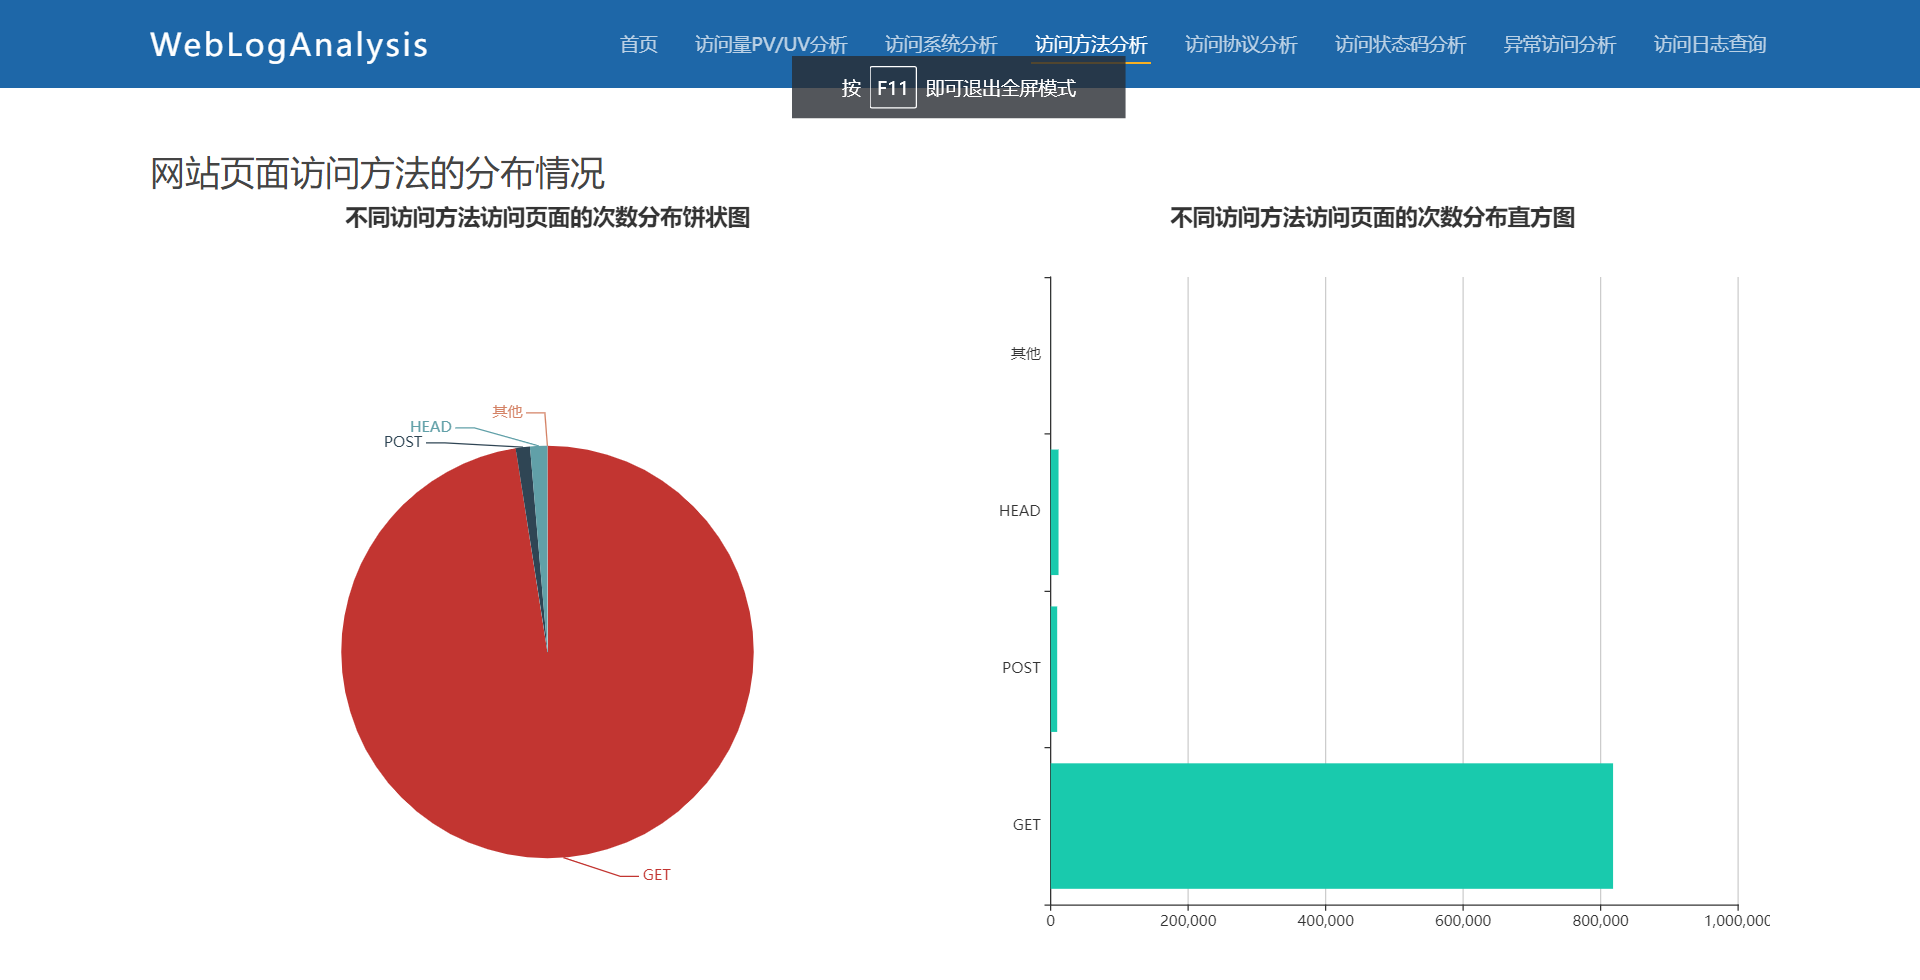Image resolution: width=1920 pixels, height=980 pixels.
Task: Click the HEAD axis label in bar chart
Action: click(x=1019, y=511)
